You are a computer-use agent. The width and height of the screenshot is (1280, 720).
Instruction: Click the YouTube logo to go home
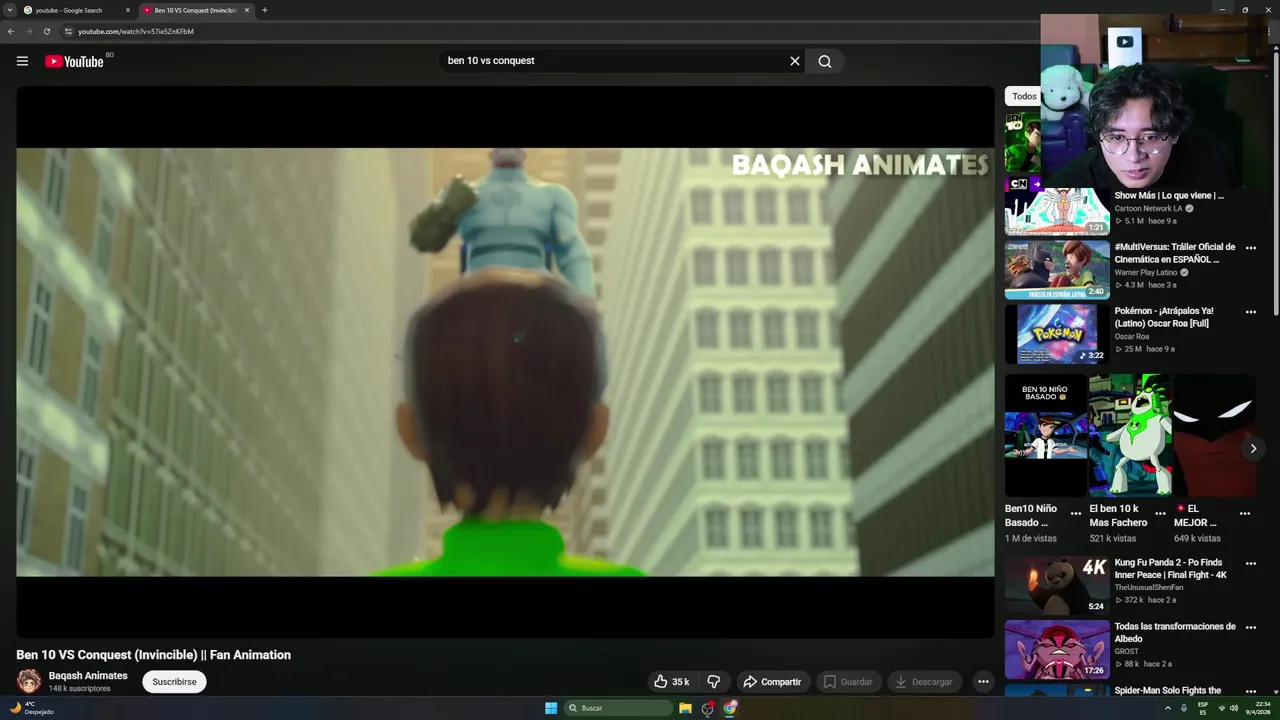[74, 61]
